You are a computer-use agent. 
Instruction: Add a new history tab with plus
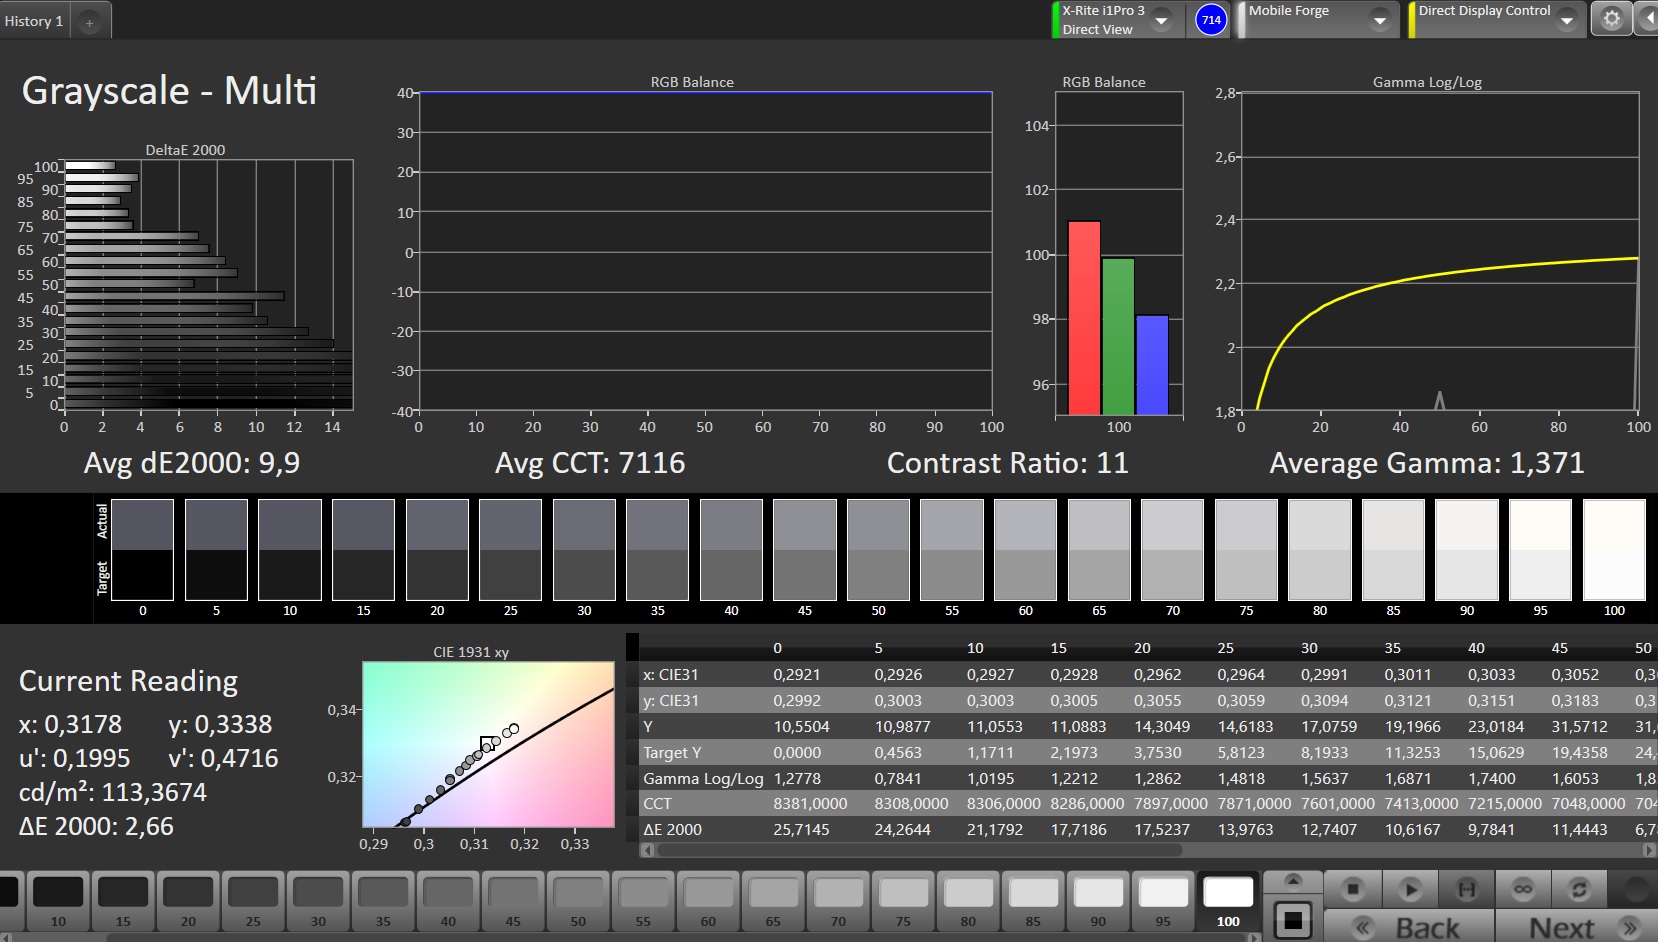pyautogui.click(x=89, y=22)
